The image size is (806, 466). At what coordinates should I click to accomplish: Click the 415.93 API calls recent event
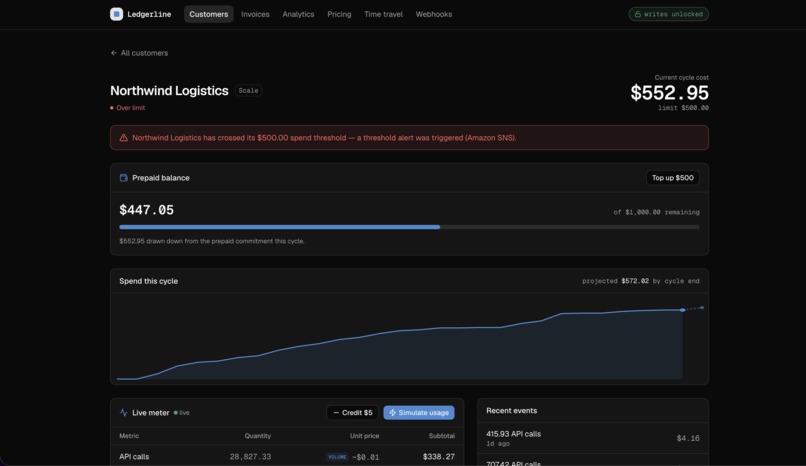pyautogui.click(x=593, y=438)
